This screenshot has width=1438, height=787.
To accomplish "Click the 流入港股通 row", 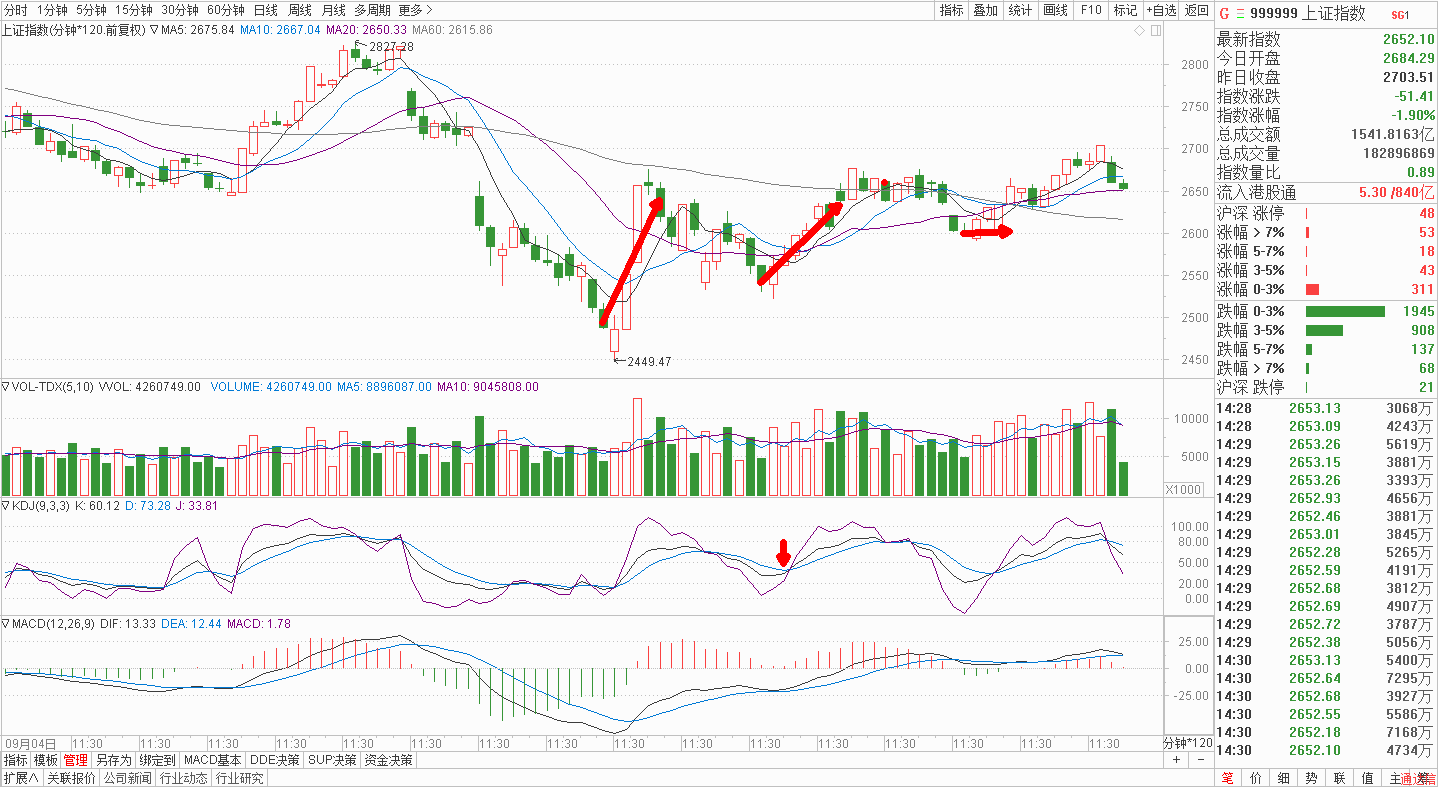I will pos(1326,194).
